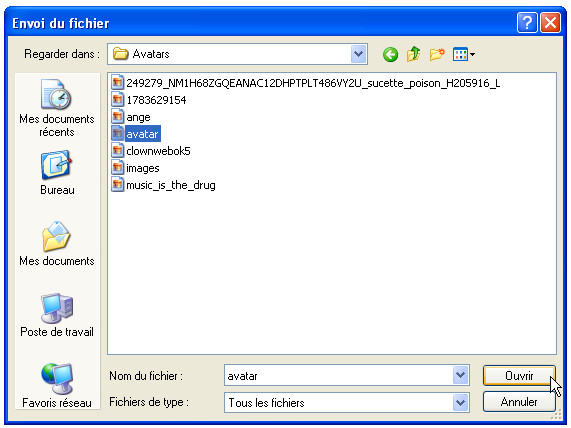
Task: Click the Ouvrir button
Action: [x=519, y=375]
